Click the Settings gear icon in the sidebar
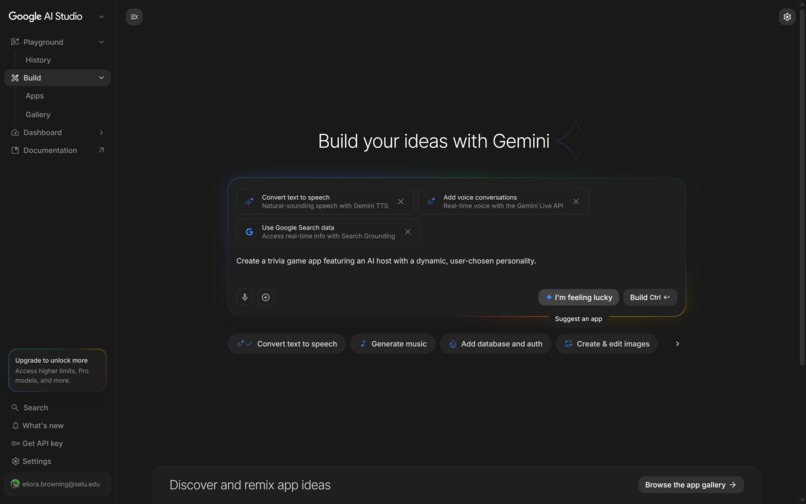The height and width of the screenshot is (504, 806). (15, 461)
